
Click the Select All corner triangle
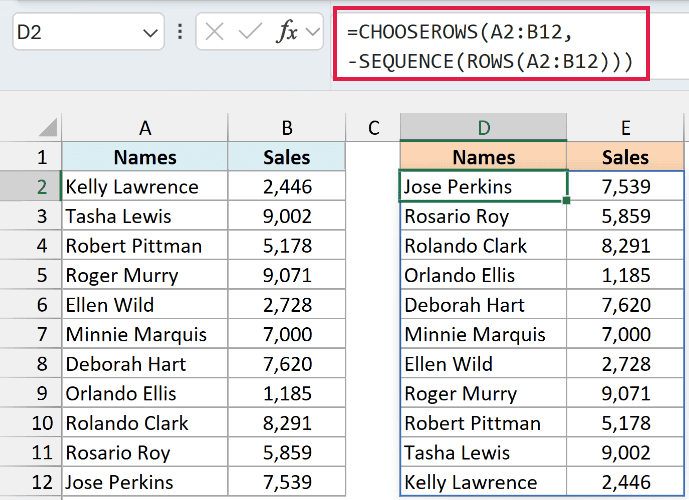(47, 127)
